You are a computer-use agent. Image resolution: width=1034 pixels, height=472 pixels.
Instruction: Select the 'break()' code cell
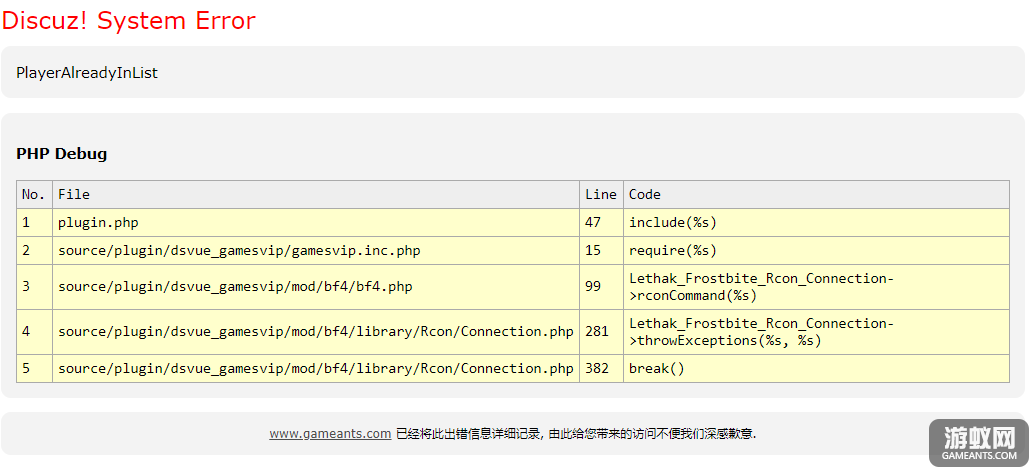click(x=816, y=369)
